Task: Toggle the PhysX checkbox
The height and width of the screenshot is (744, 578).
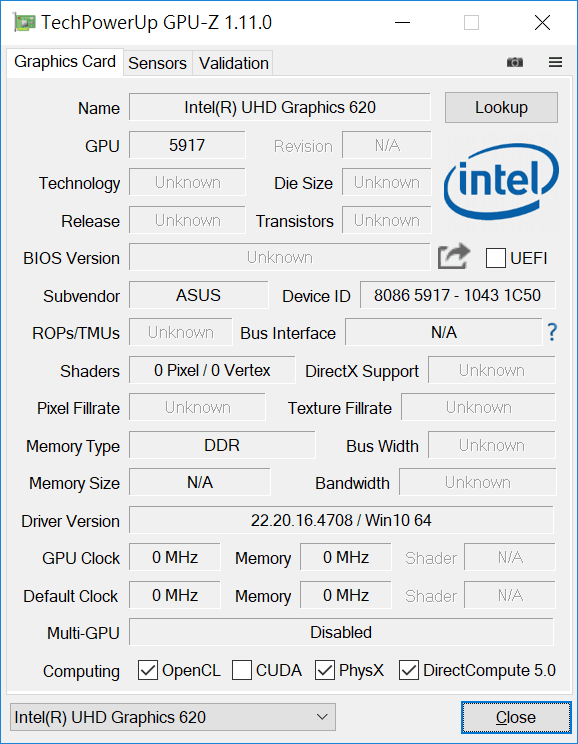Action: 325,670
